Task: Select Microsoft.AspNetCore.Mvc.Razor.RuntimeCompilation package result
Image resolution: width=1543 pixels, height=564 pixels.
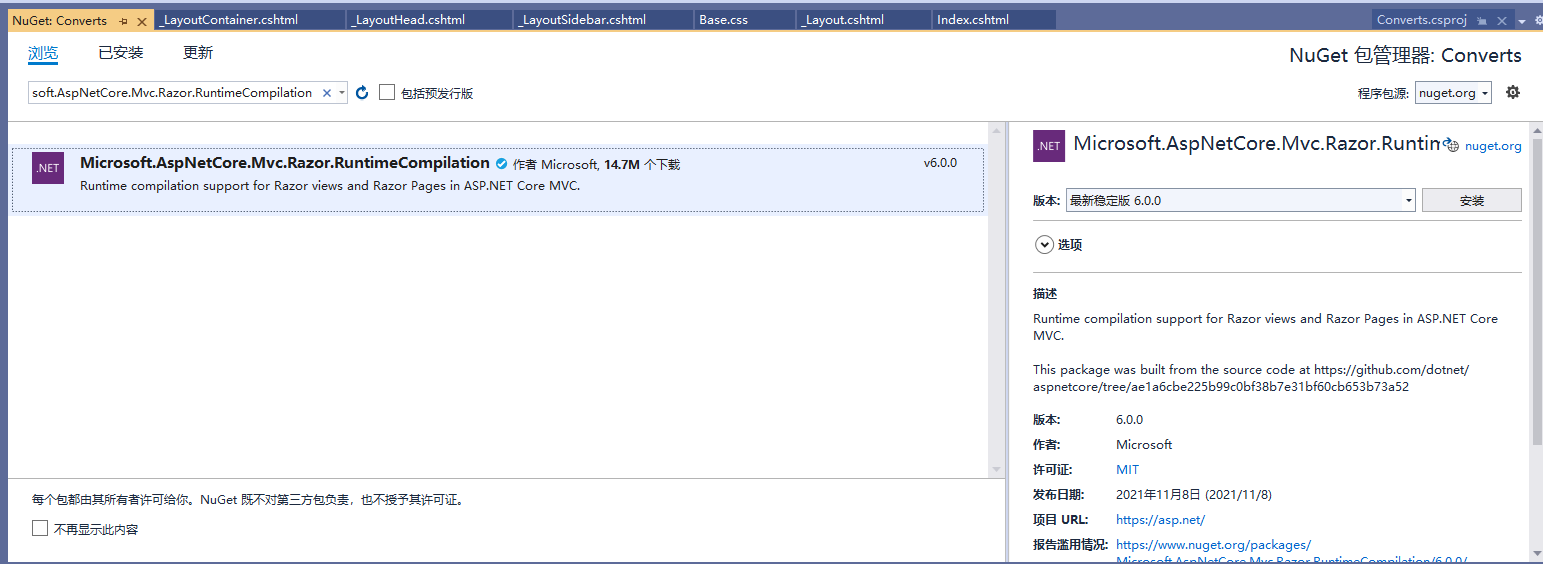Action: (x=498, y=180)
